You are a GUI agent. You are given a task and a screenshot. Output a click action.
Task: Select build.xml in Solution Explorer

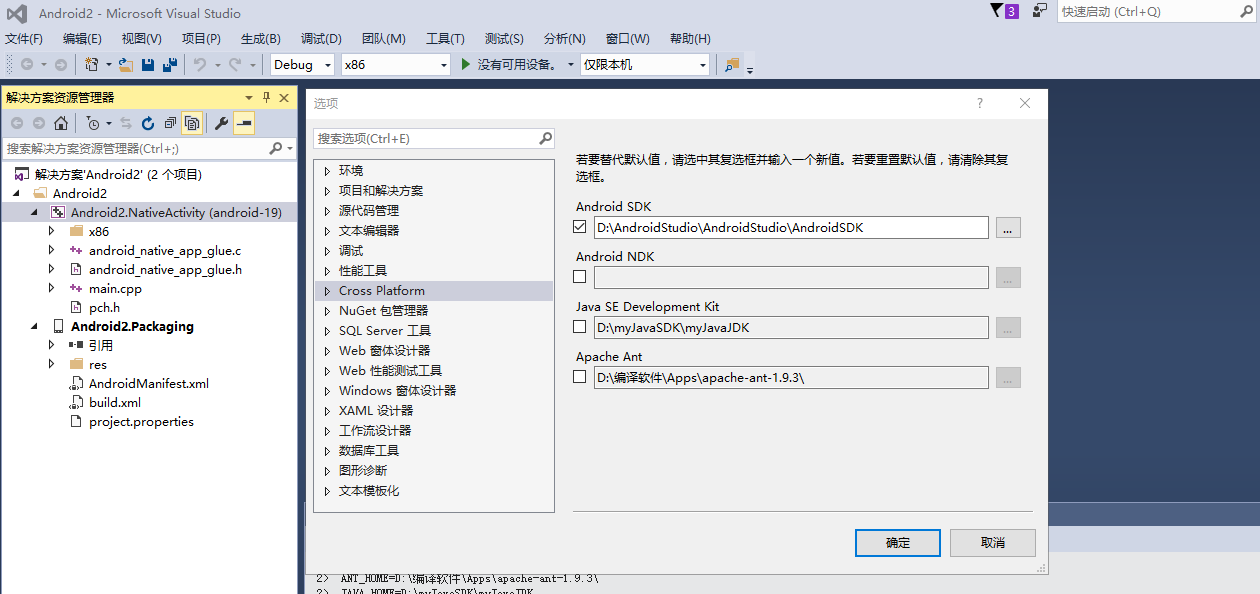[115, 403]
